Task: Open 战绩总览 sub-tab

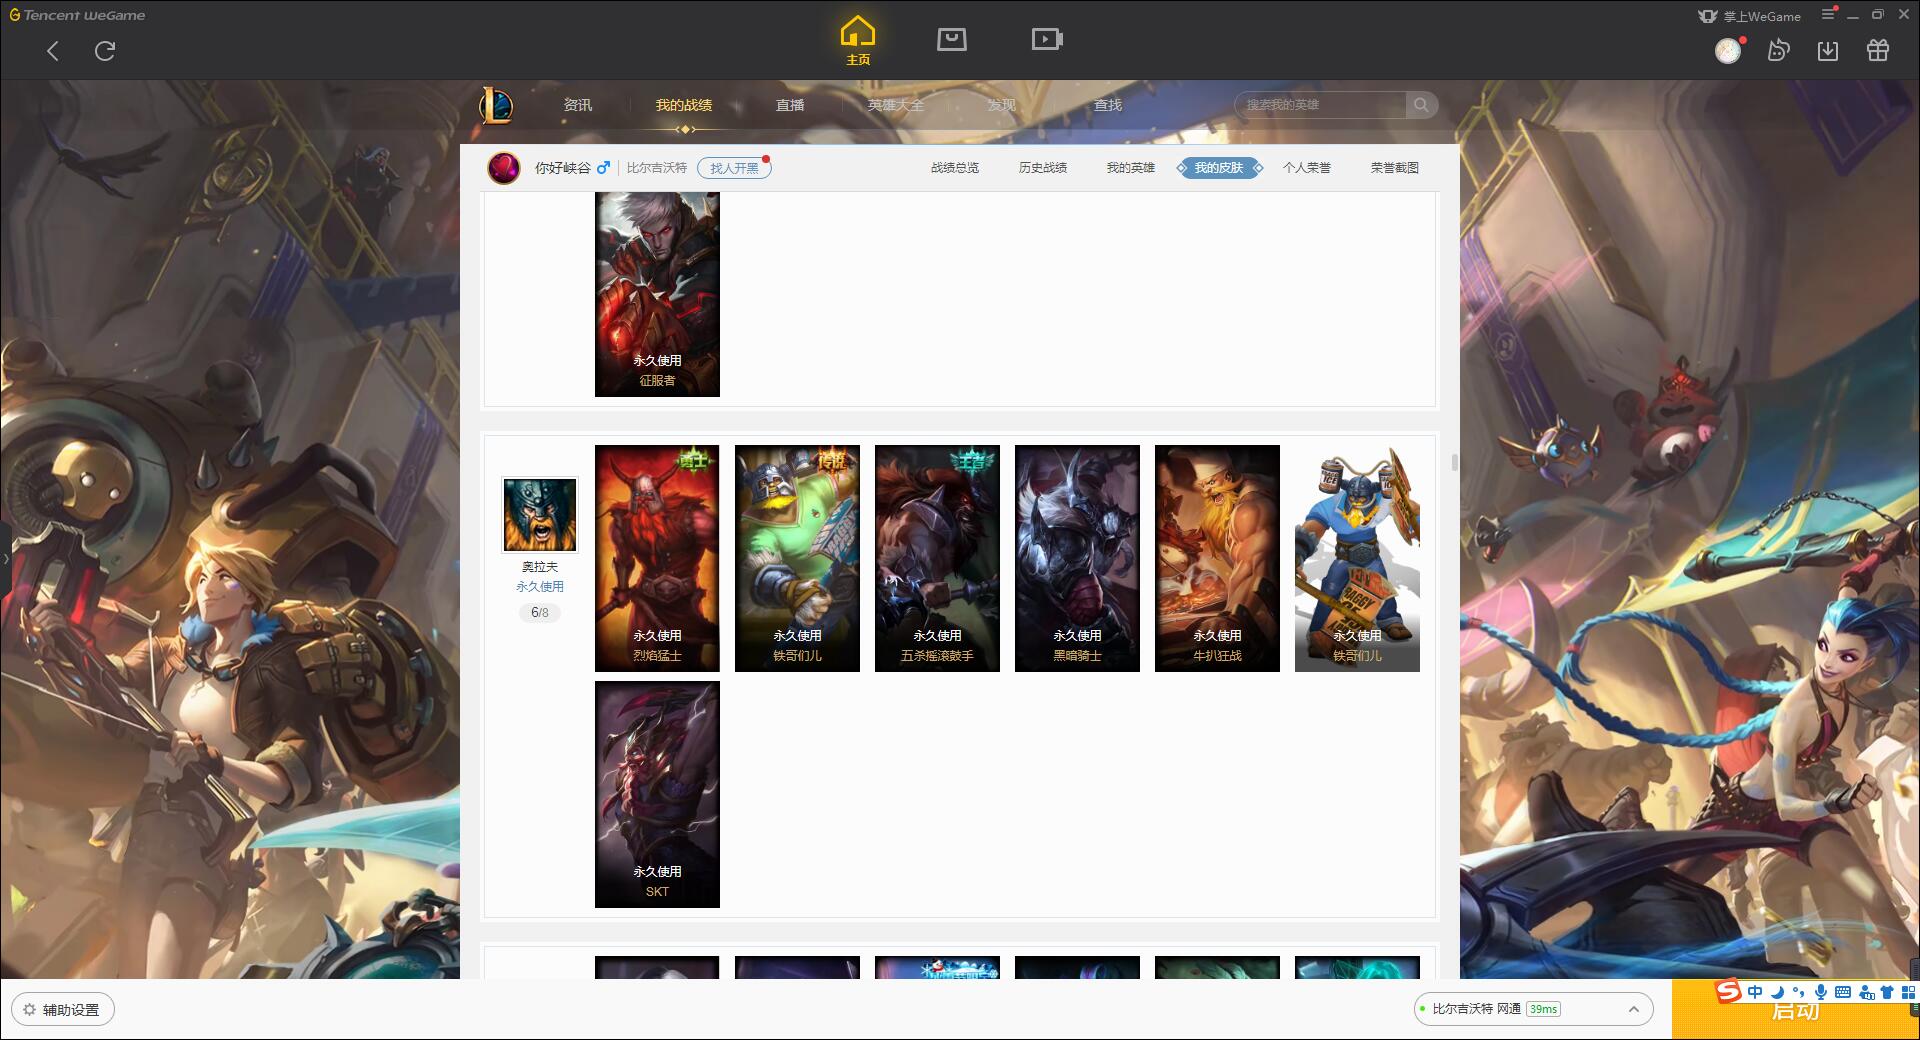Action: click(x=955, y=168)
